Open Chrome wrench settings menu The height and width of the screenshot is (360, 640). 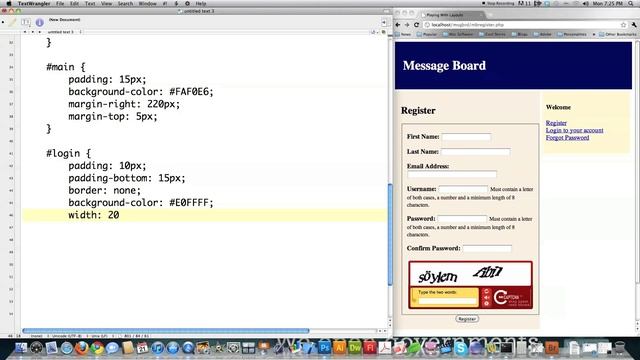[x=634, y=25]
